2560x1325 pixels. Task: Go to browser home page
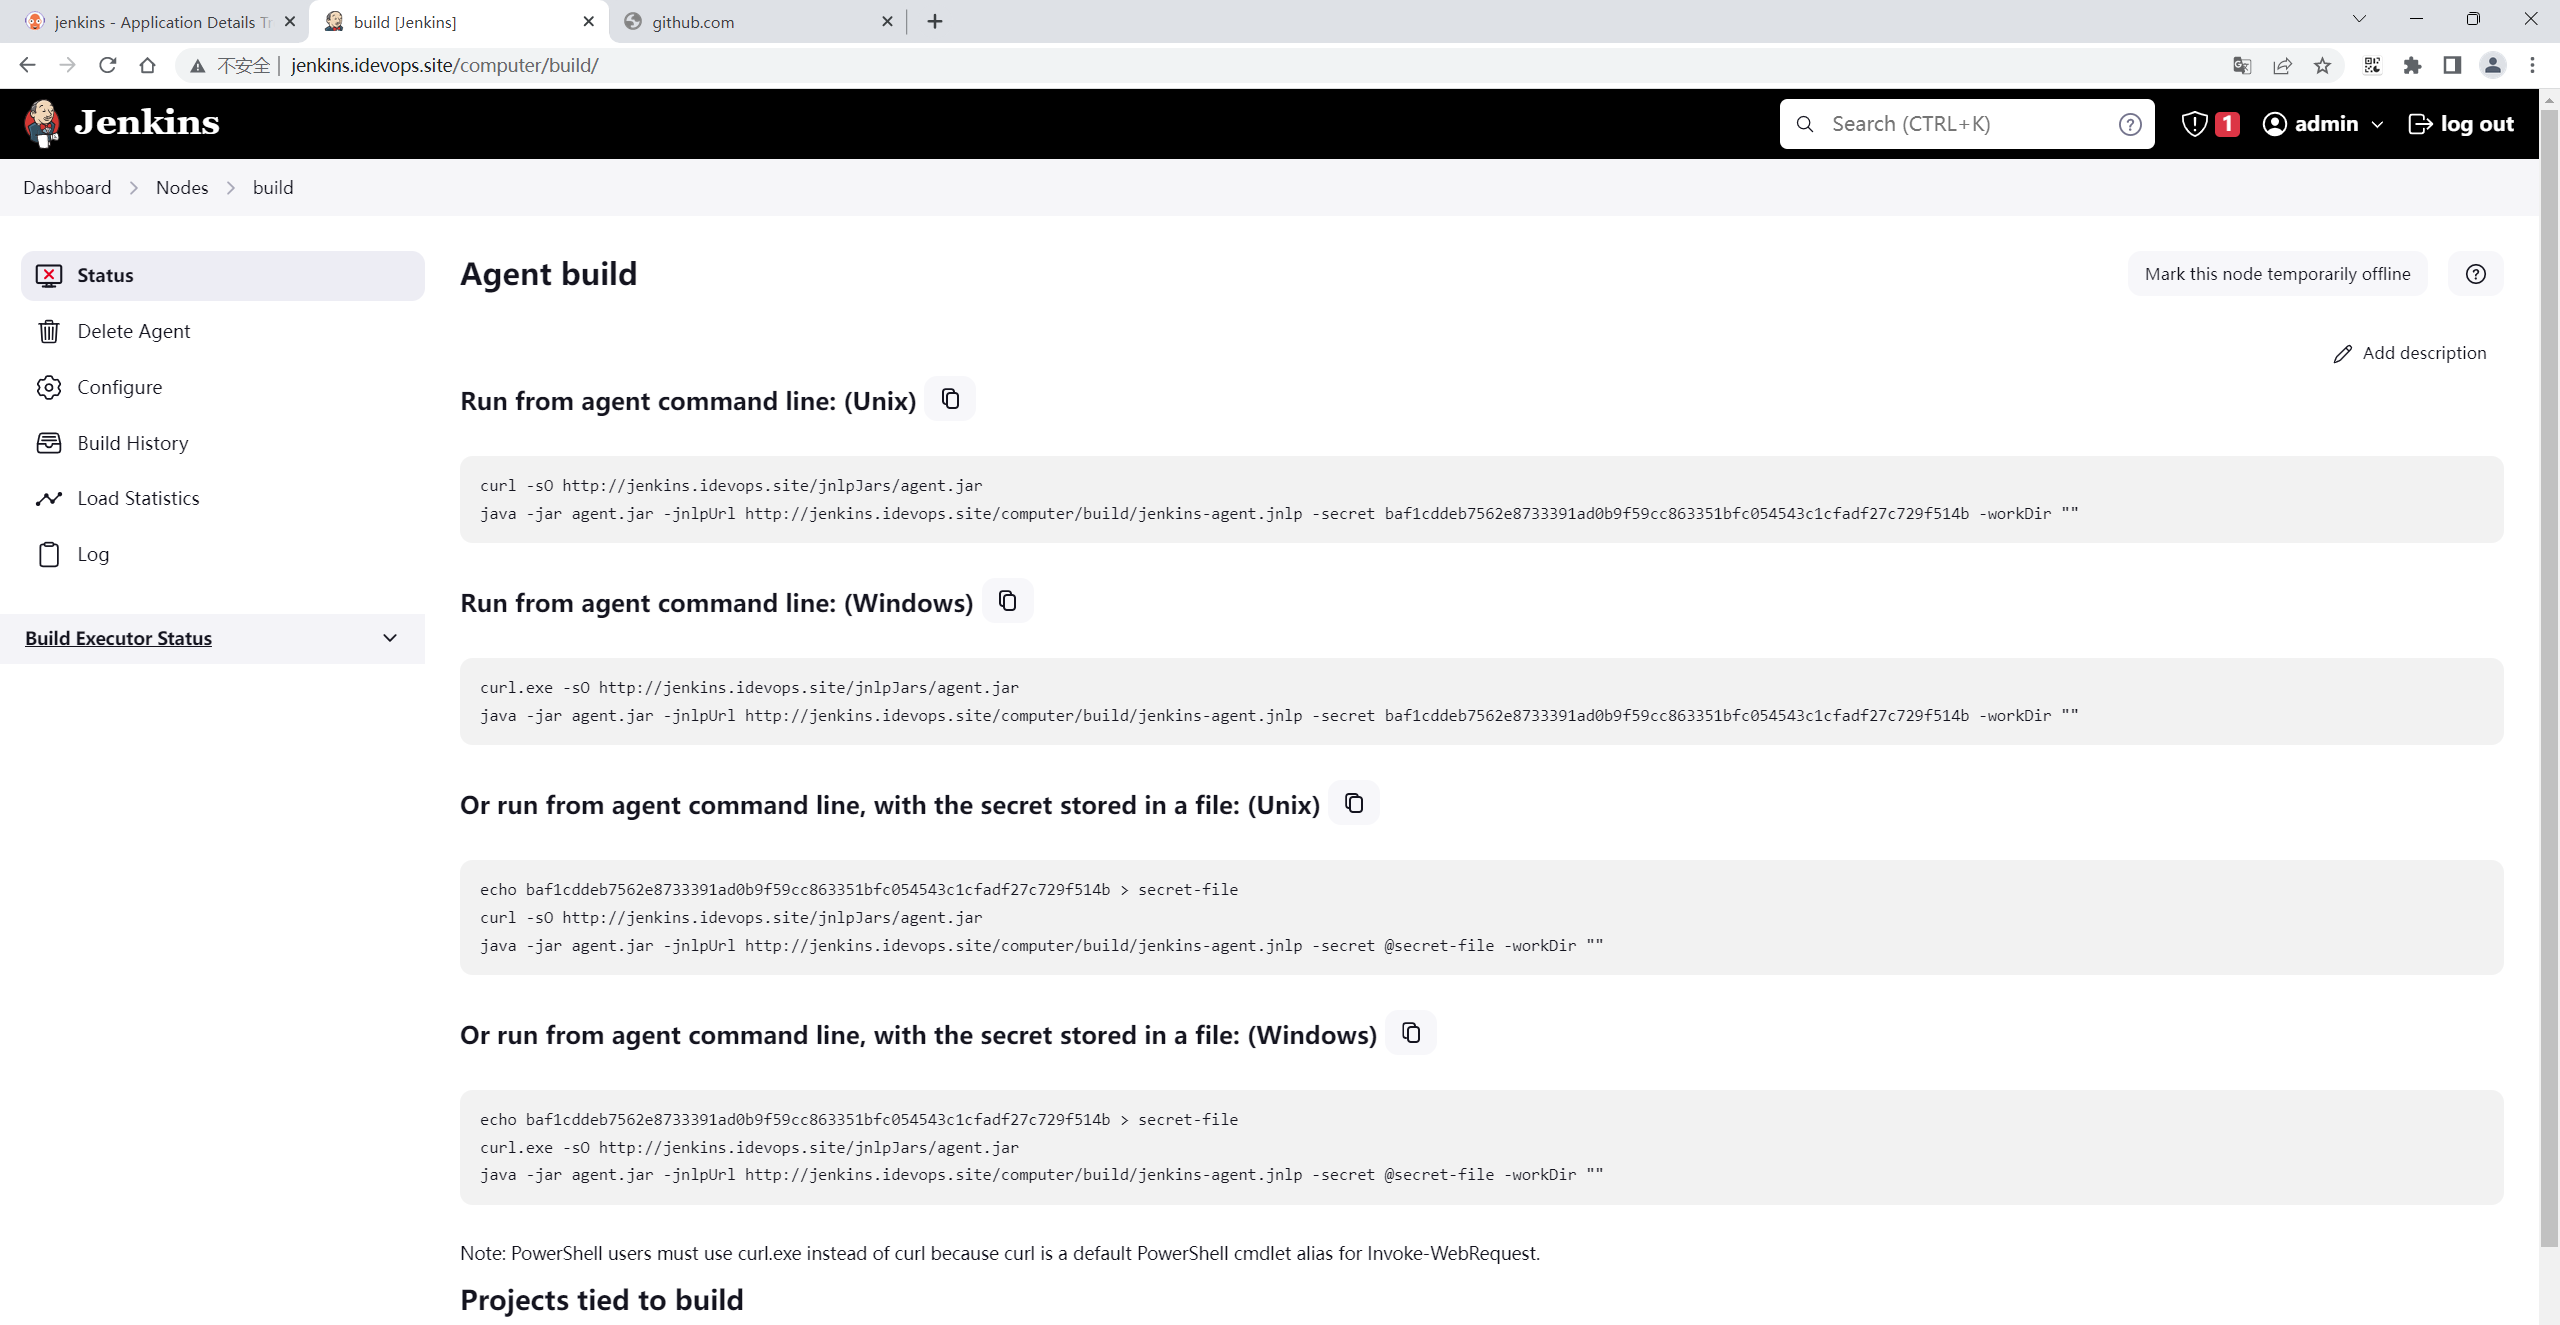(147, 65)
